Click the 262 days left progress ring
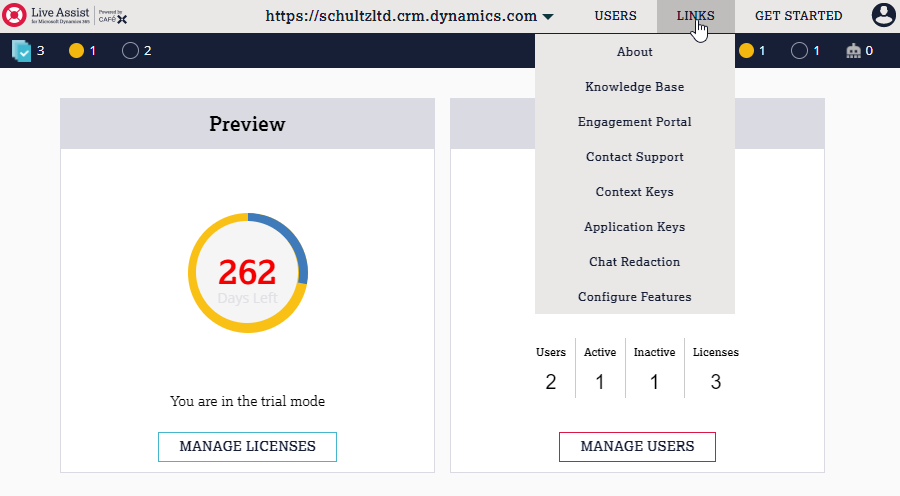Screen dimensions: 900x496 coord(248,273)
